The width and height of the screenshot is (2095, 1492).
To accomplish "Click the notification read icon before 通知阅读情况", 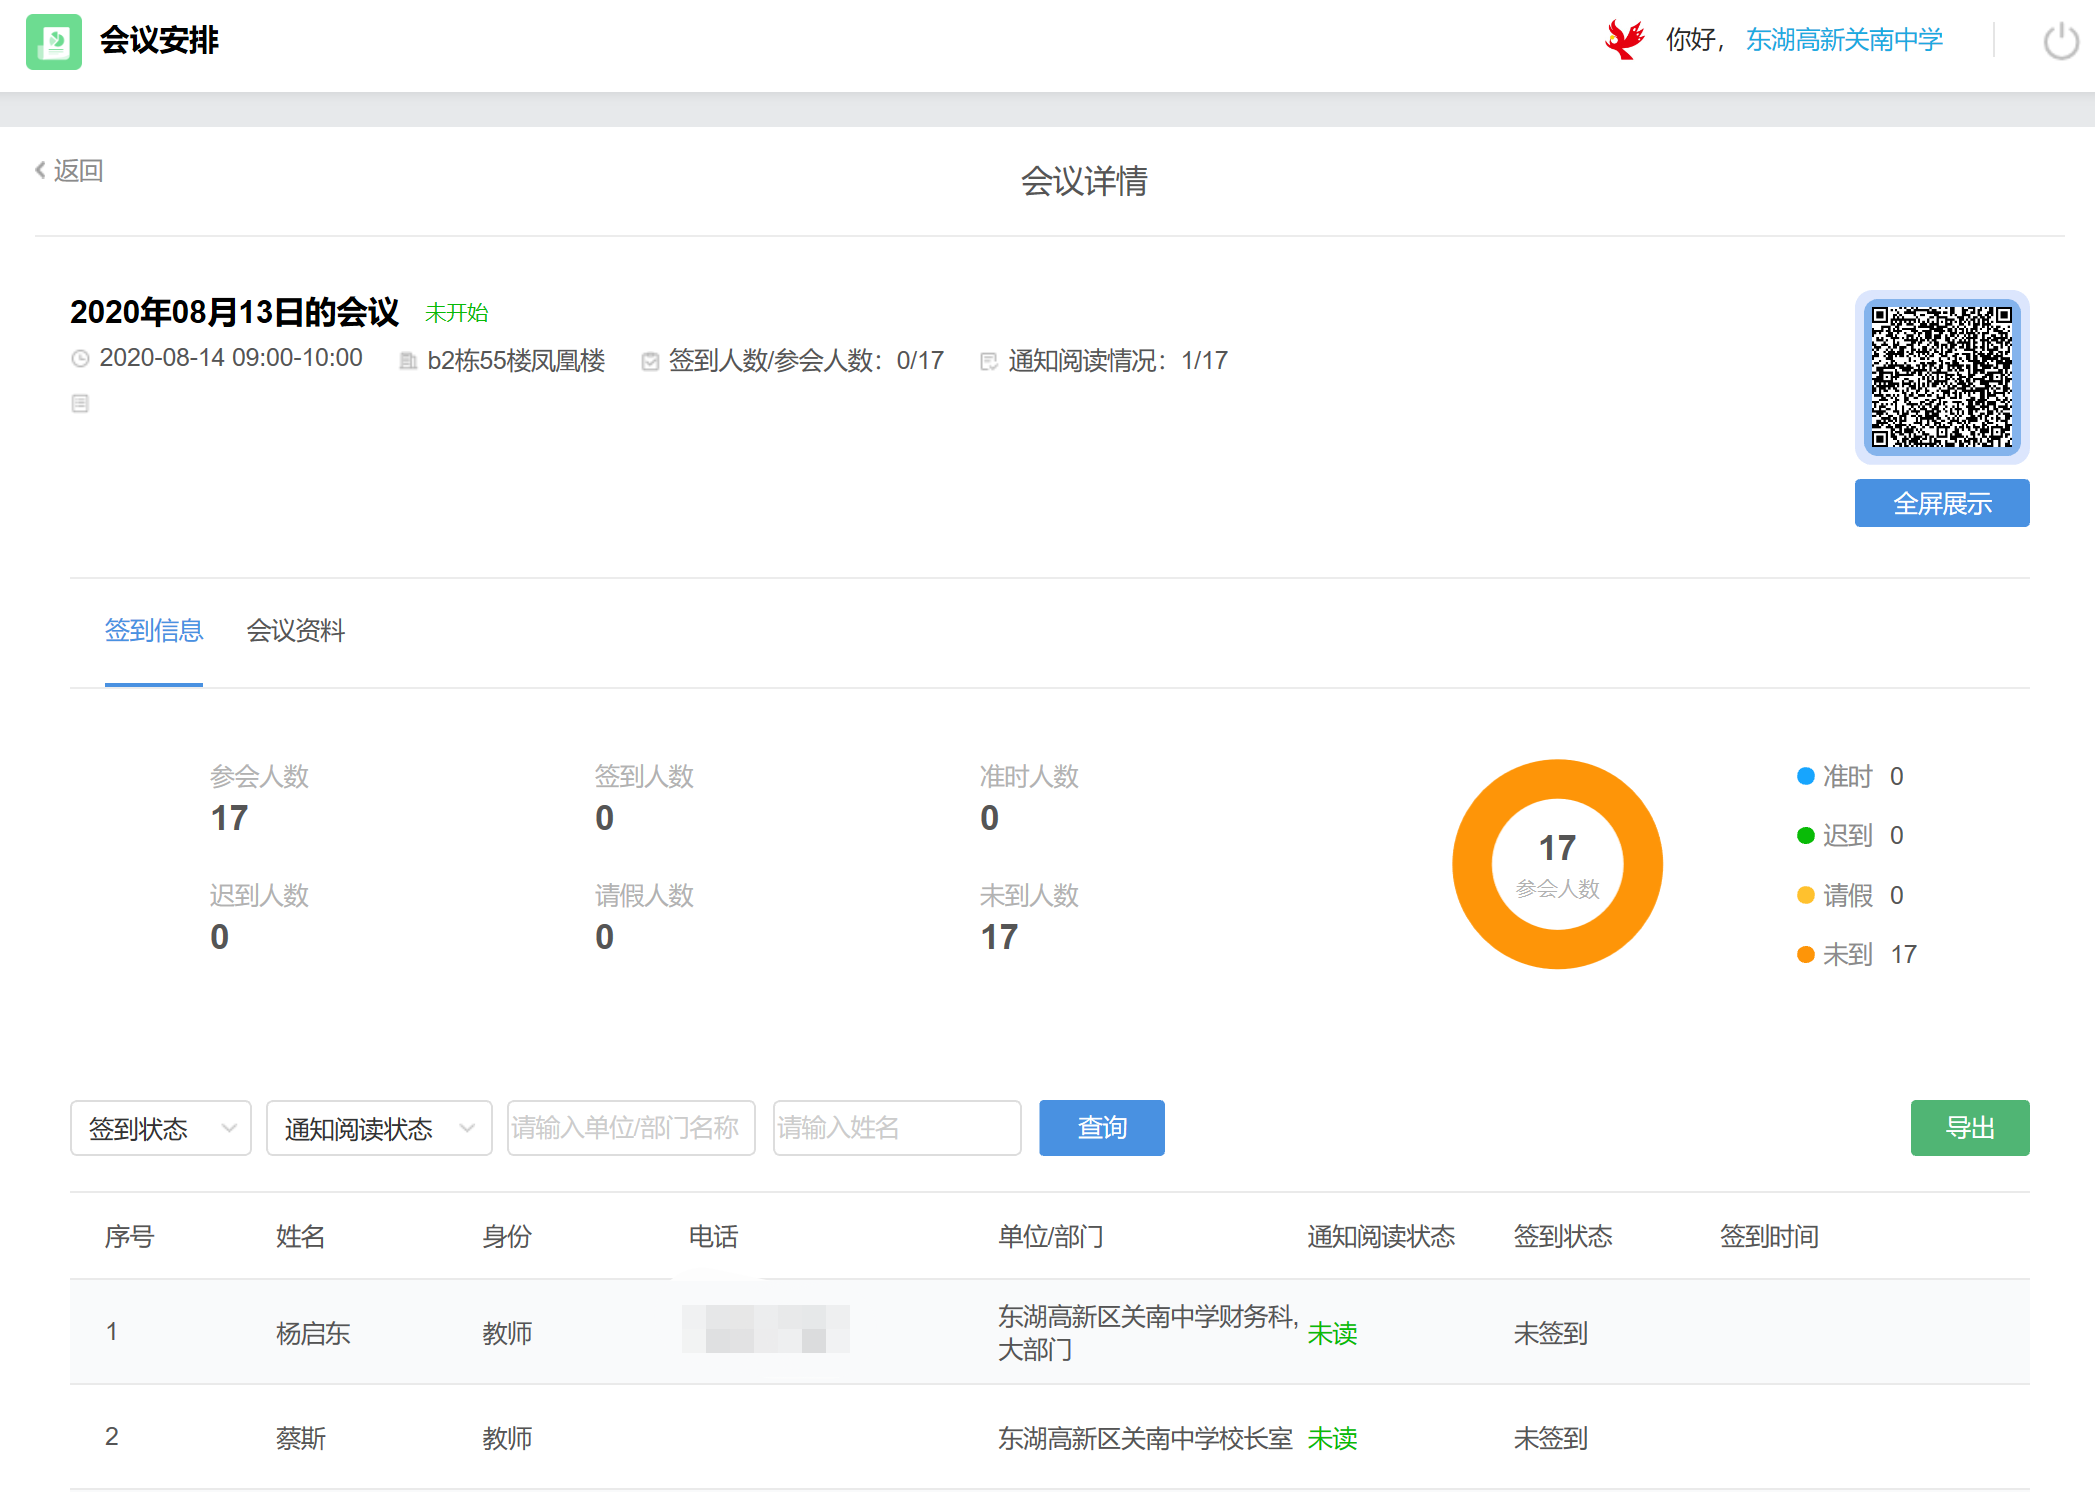I will tap(989, 361).
